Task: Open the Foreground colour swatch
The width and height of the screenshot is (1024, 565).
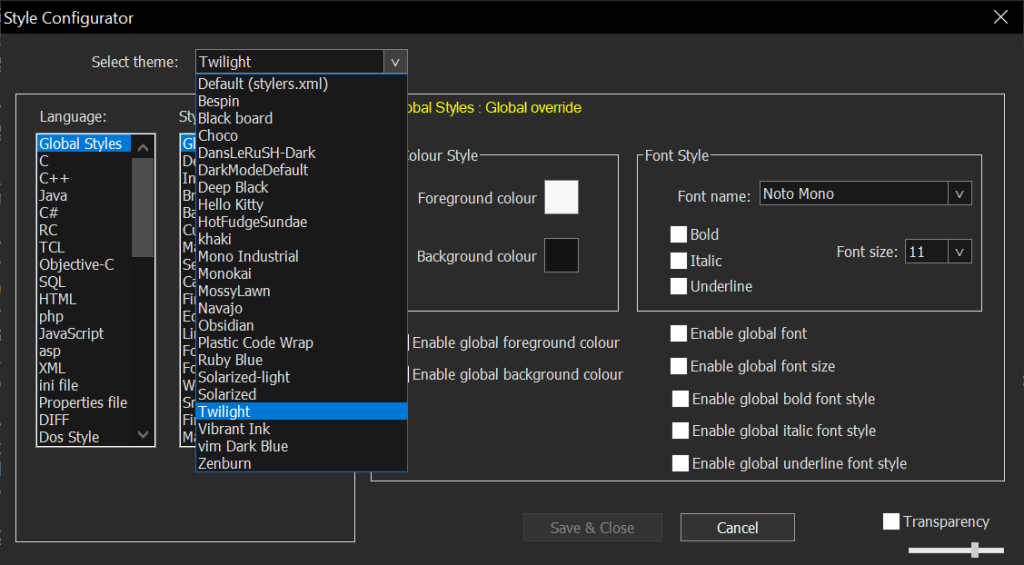Action: coord(561,197)
